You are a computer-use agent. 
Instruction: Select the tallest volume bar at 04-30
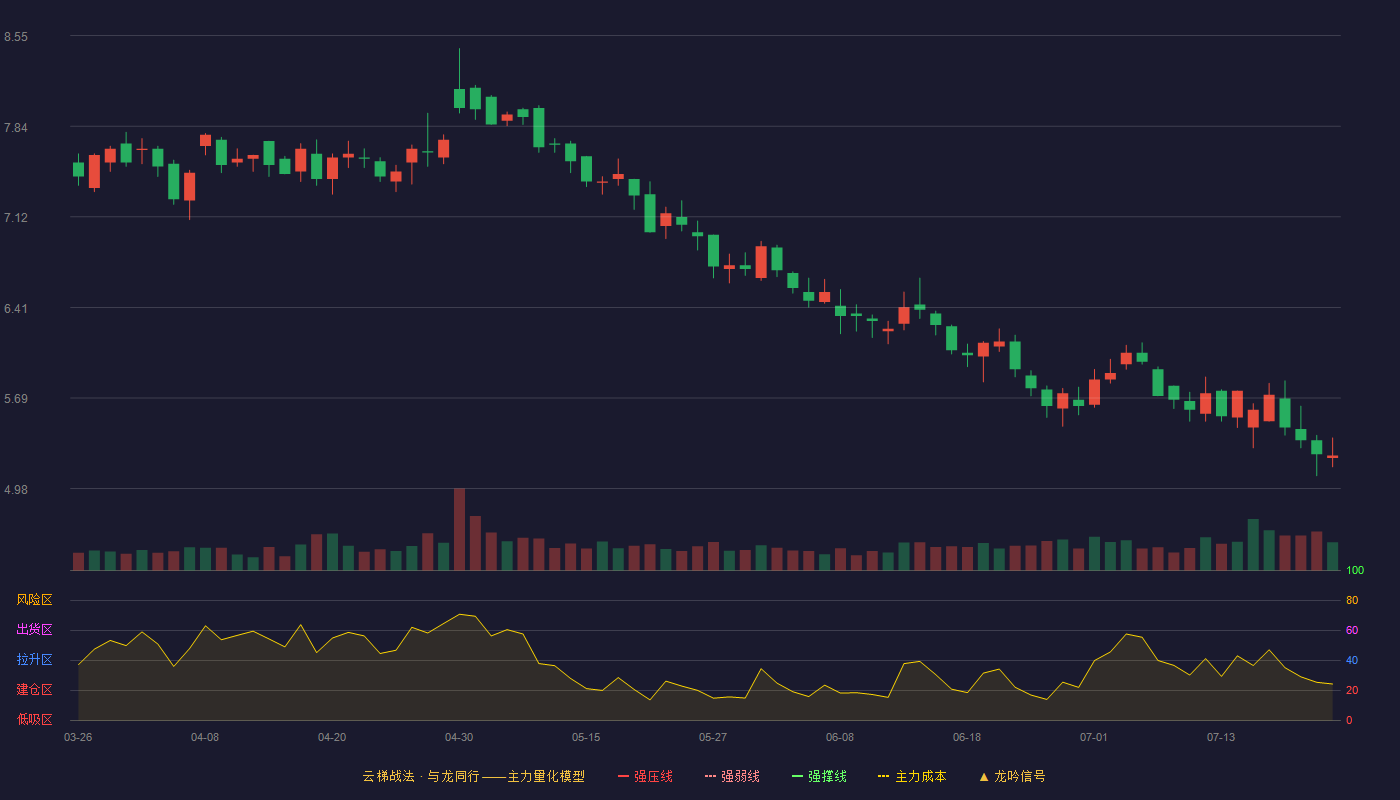(459, 529)
